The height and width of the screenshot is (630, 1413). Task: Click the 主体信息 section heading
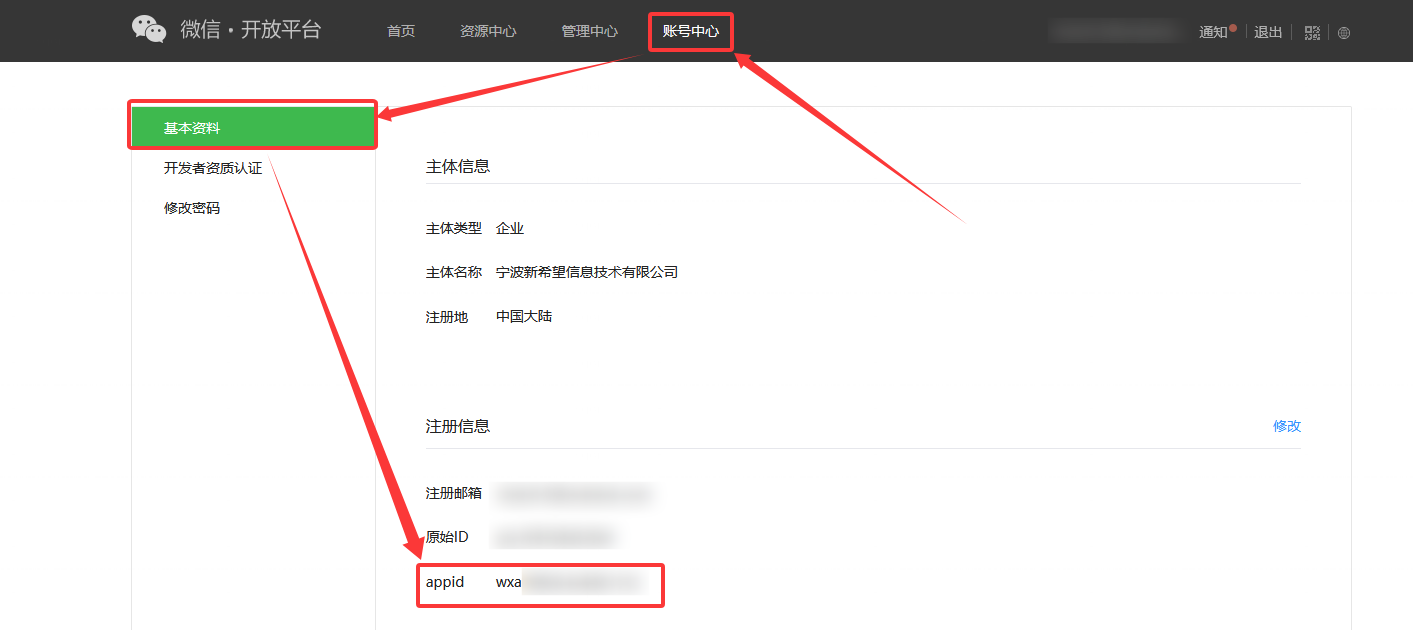[458, 167]
